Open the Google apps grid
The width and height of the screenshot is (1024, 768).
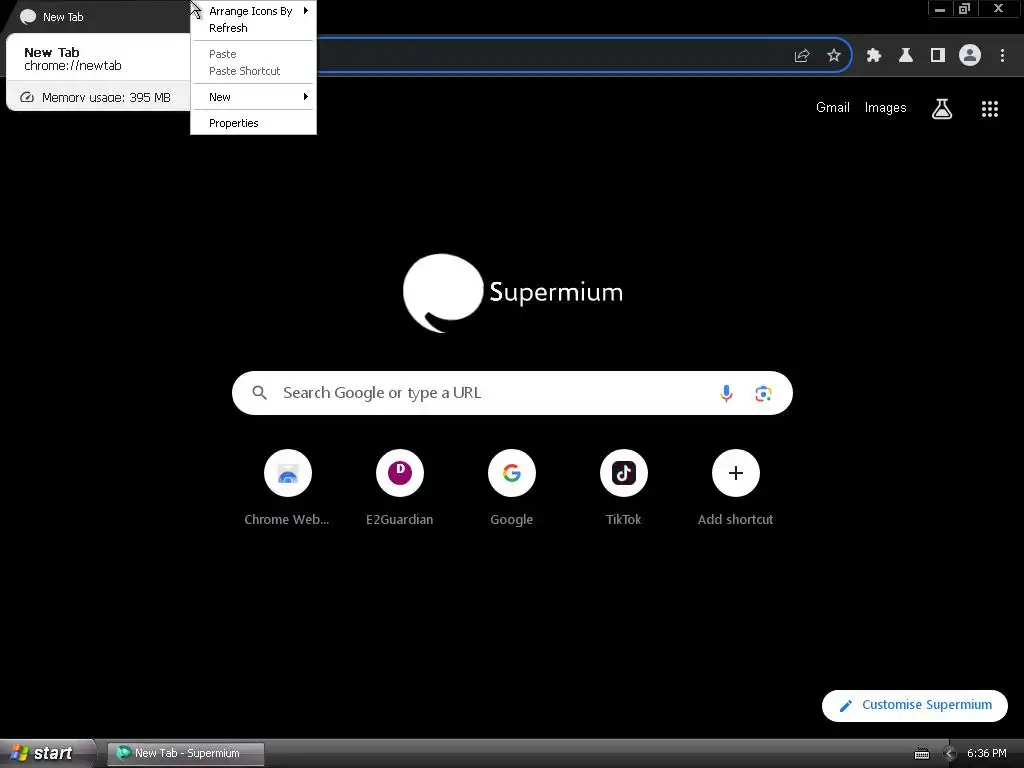990,108
